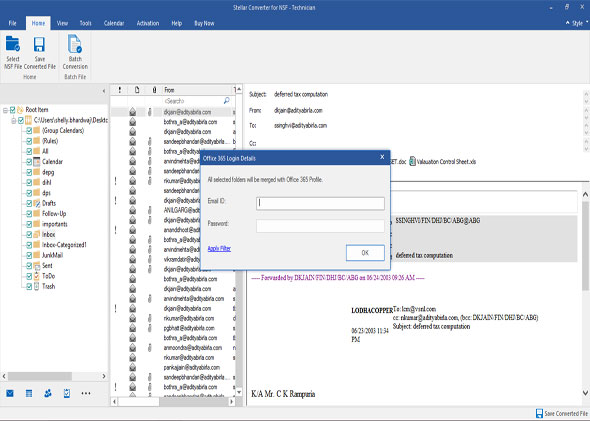Screen dimensions: 590x421
Task: Open Valuation Control Sheet.xls attachment
Action: 442,162
